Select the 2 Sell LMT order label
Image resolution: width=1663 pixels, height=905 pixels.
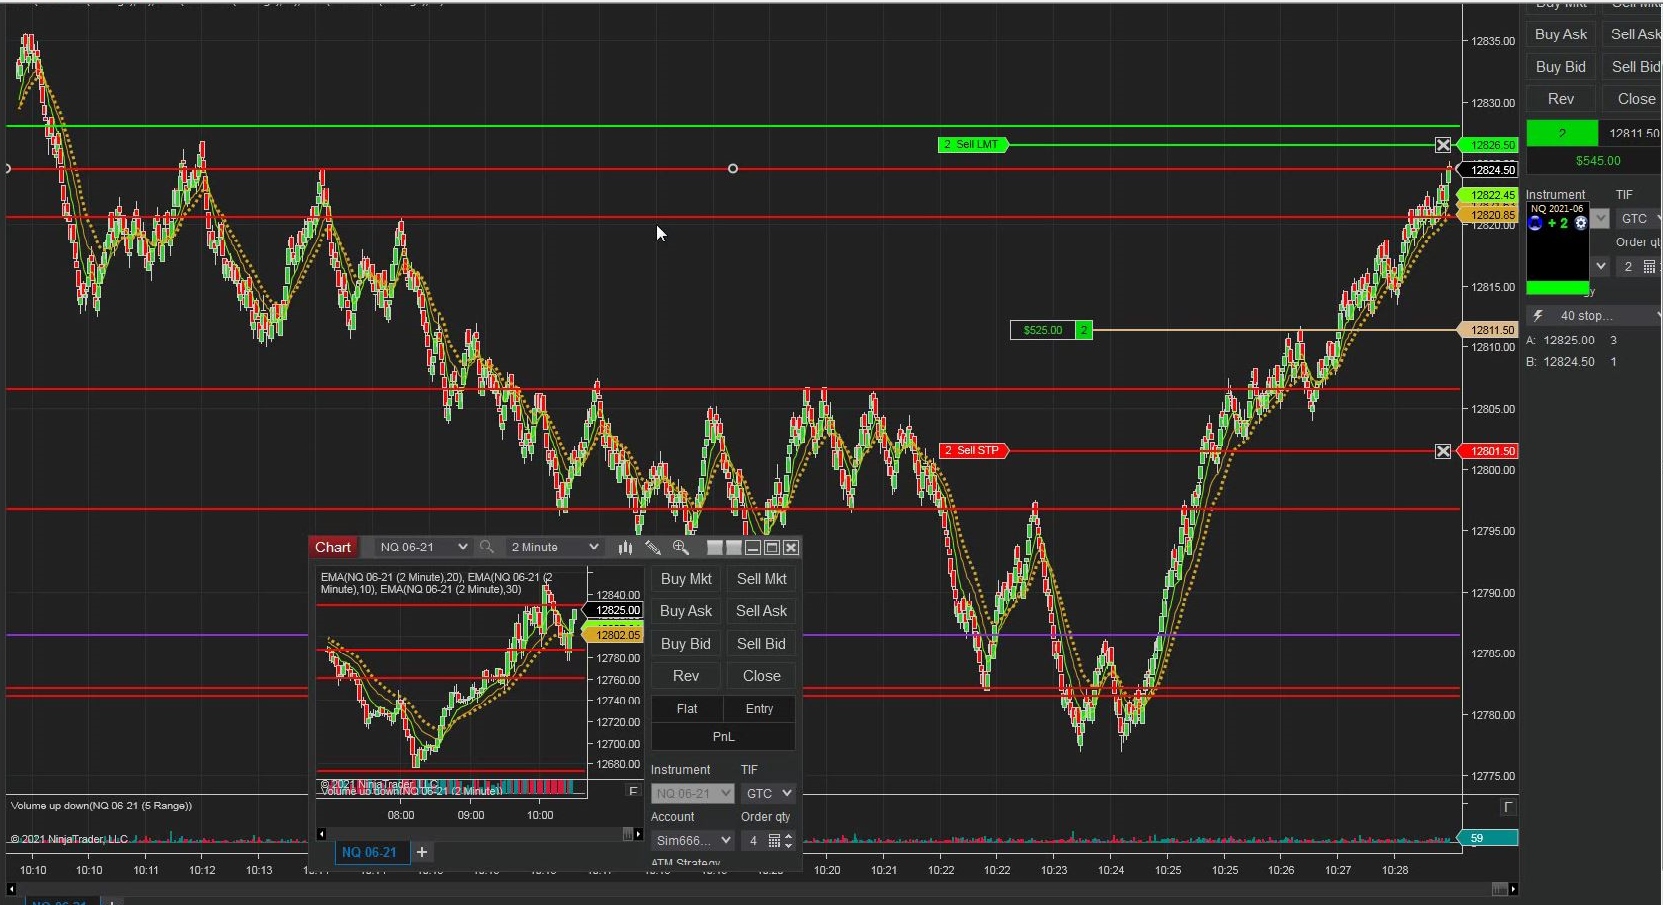tap(974, 145)
